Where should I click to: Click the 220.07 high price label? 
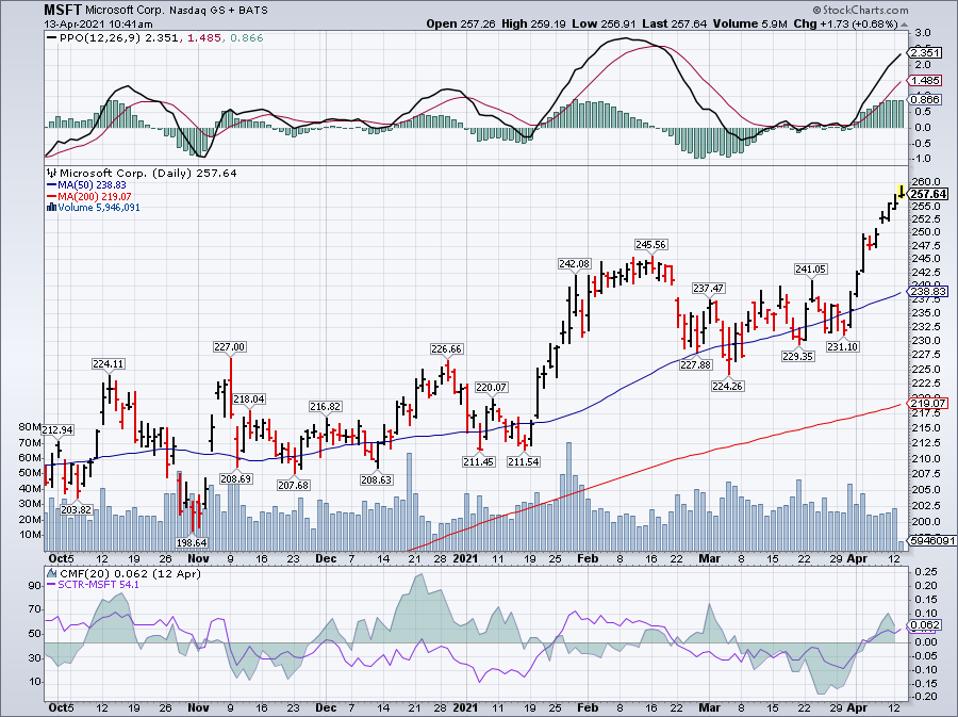(x=492, y=387)
